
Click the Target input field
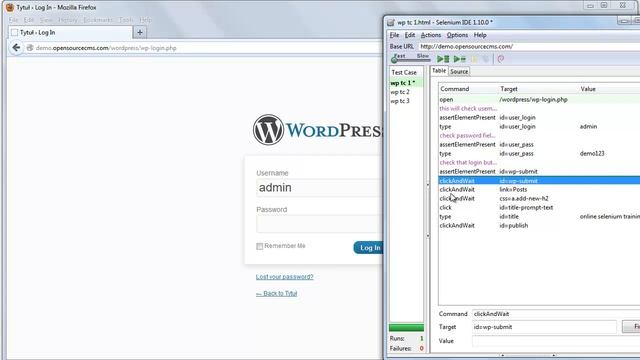click(544, 327)
